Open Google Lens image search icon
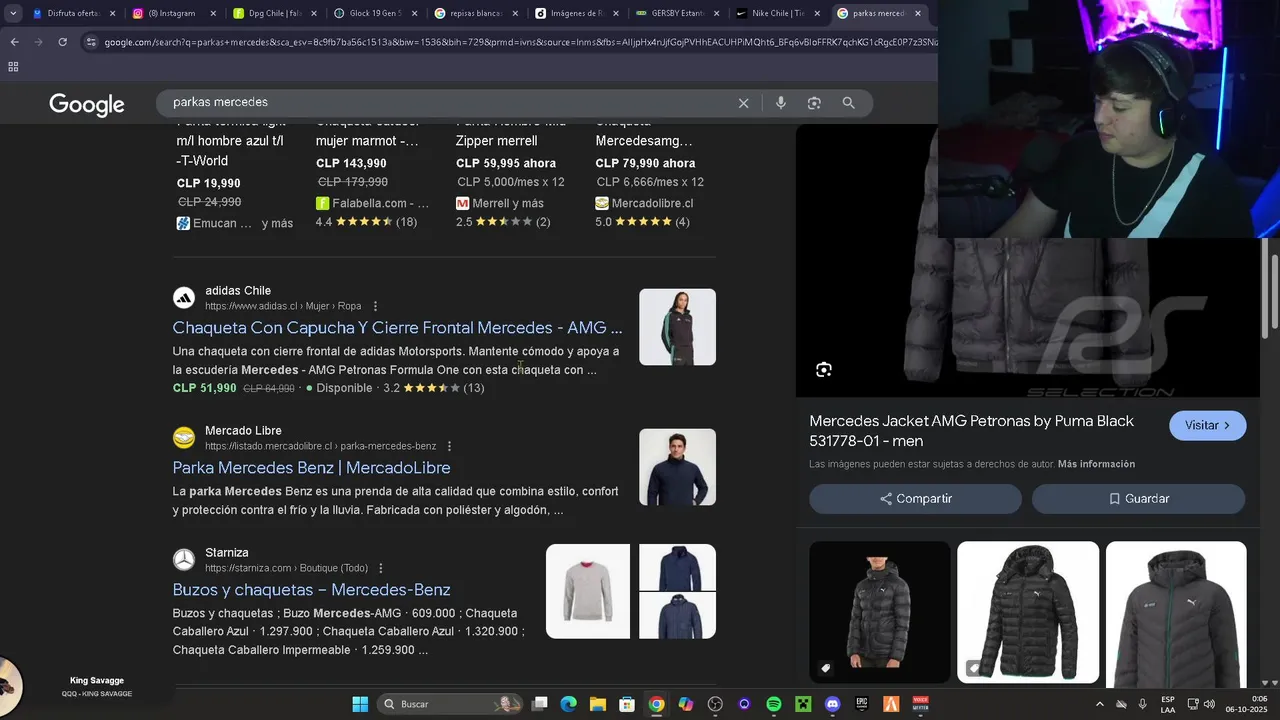This screenshot has width=1280, height=720. [814, 103]
